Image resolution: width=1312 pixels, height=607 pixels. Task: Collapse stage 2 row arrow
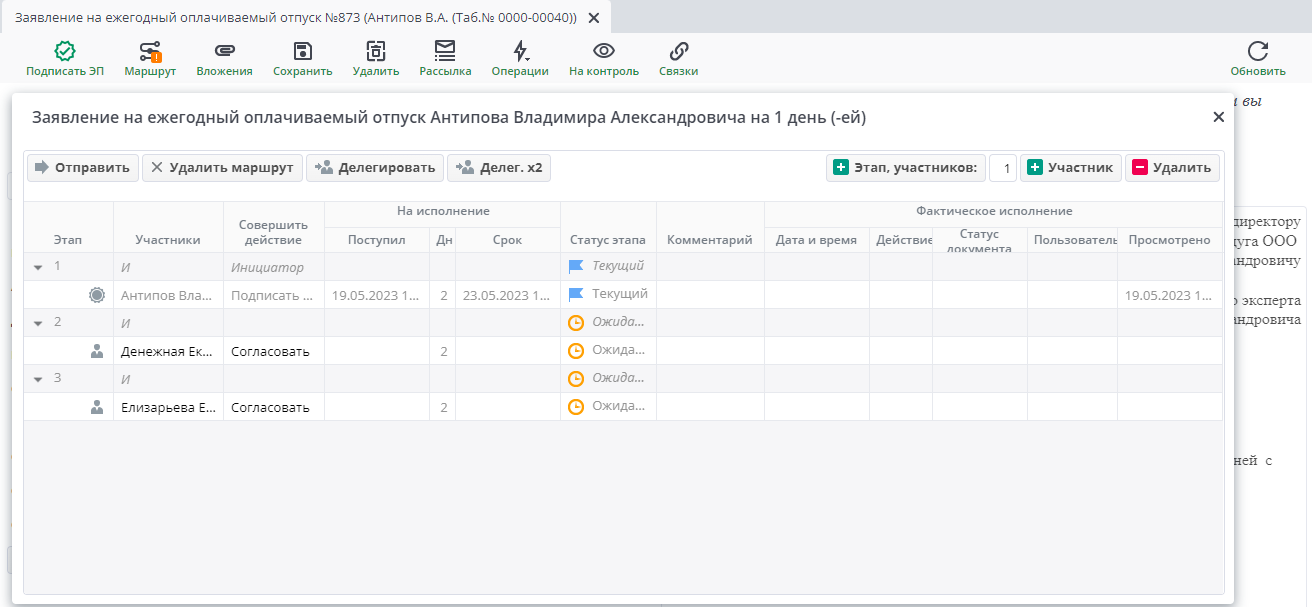pyautogui.click(x=39, y=323)
